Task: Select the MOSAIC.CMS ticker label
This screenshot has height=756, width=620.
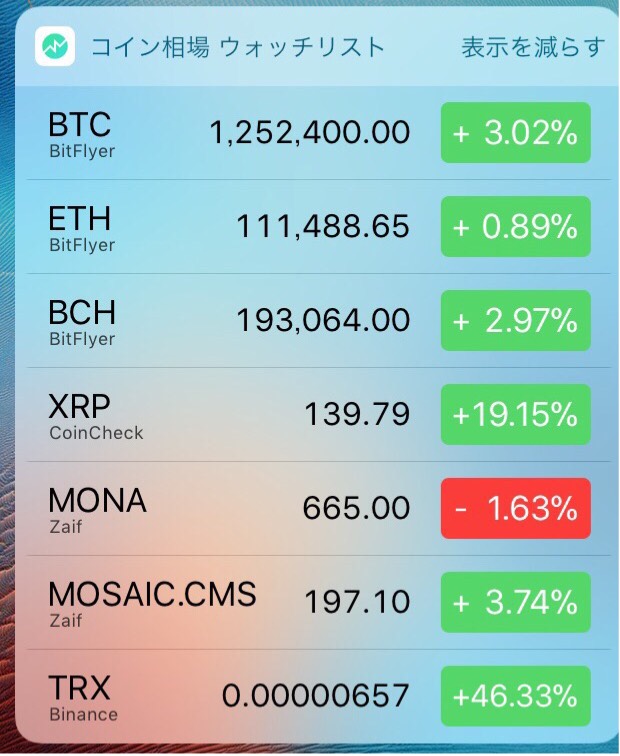Action: [152, 594]
